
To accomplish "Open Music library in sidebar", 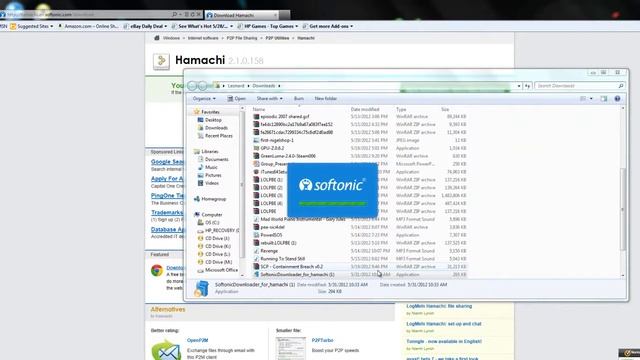I will [208, 167].
